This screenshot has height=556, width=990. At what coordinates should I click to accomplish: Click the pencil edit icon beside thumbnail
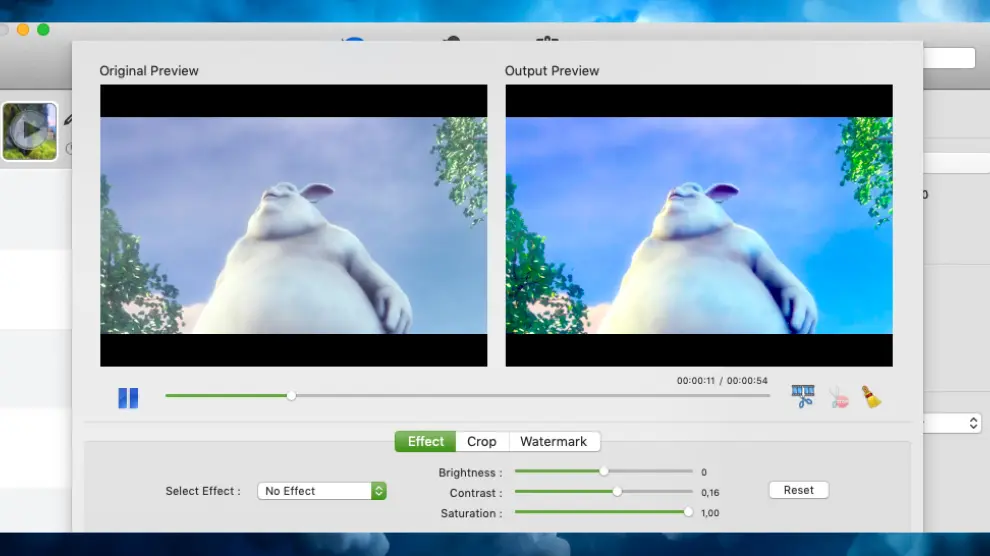coord(68,120)
